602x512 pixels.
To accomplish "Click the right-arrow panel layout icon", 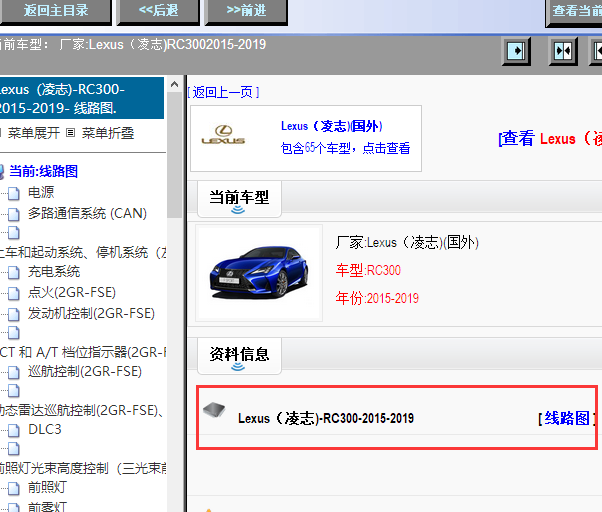I will tap(516, 51).
